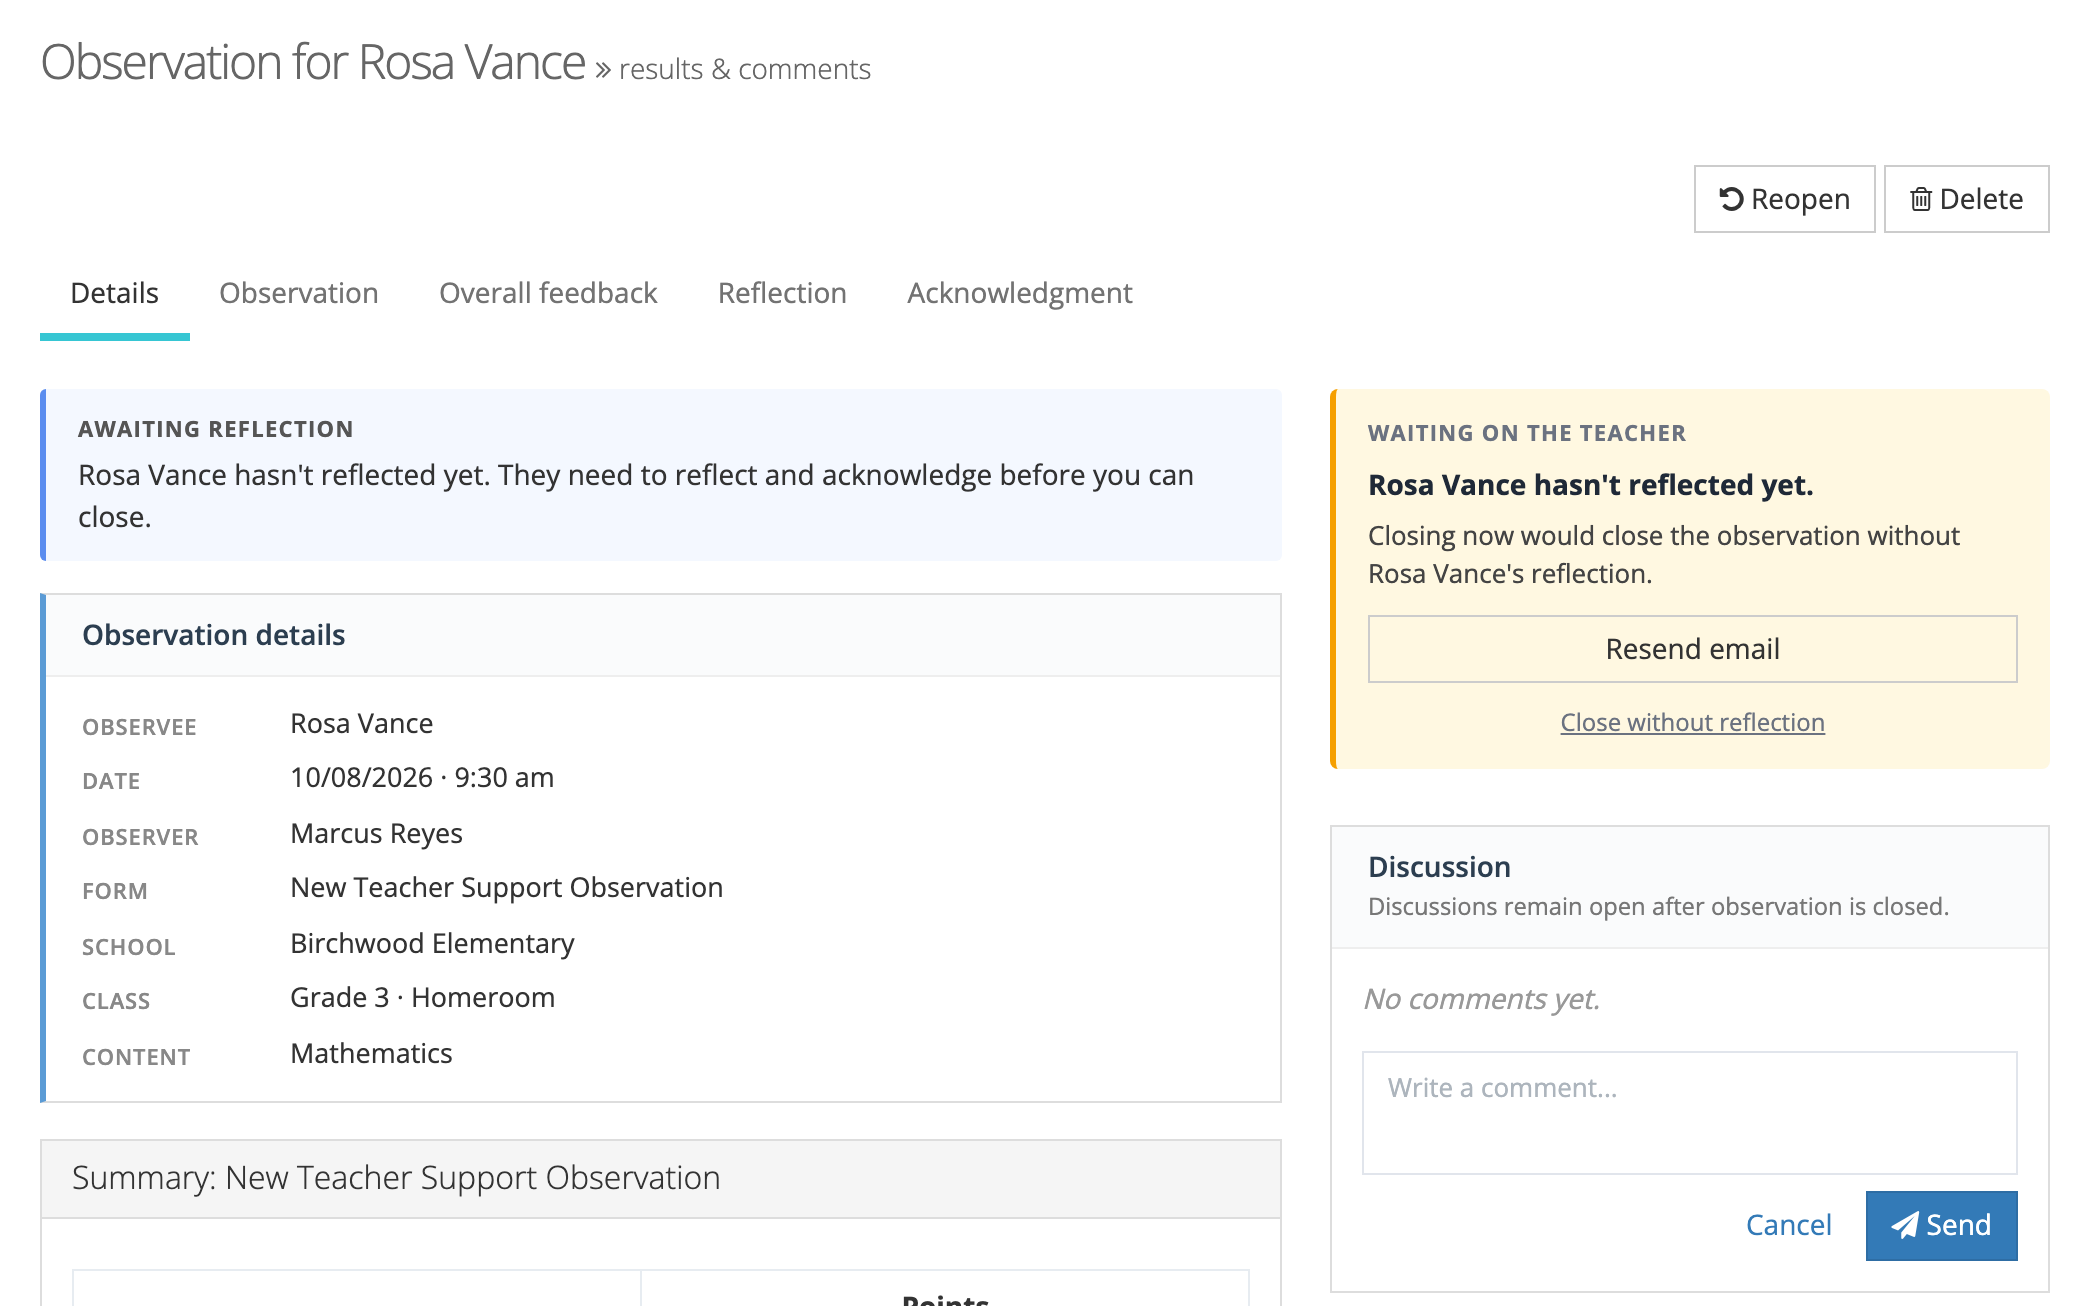
Task: Click the Discussions remain open note
Action: pos(1658,906)
